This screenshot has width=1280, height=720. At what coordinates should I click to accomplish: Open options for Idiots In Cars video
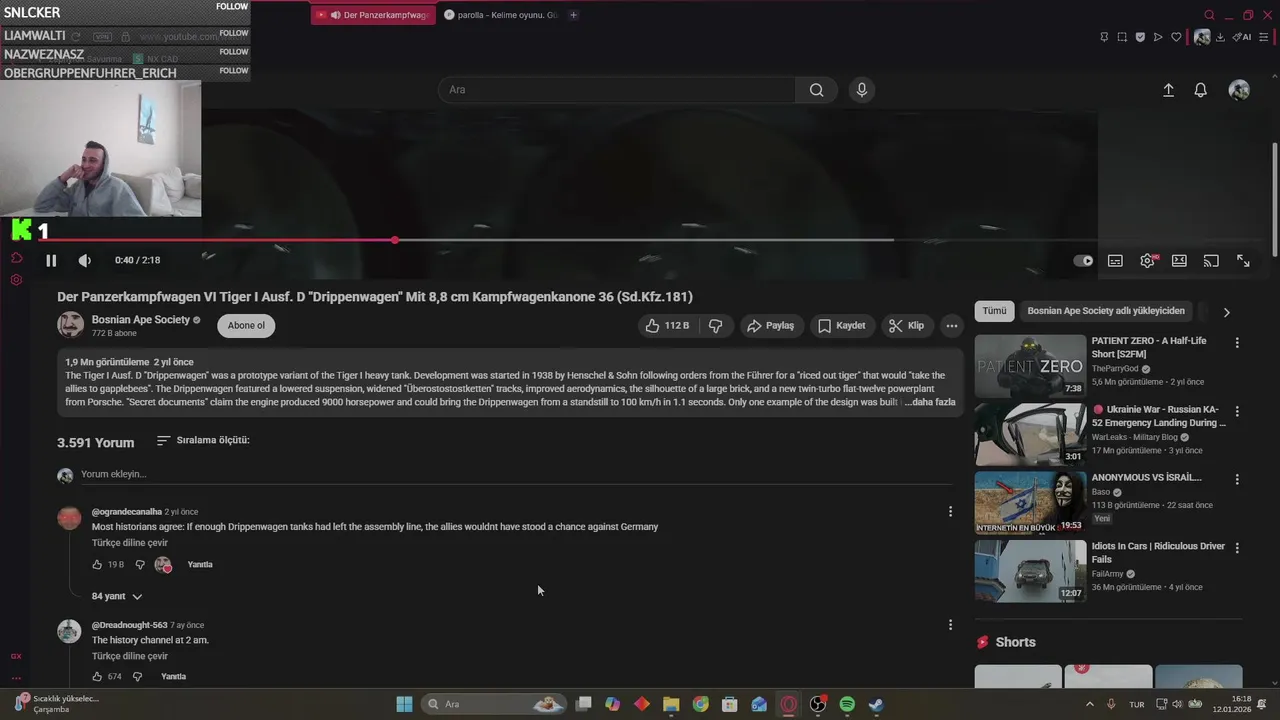point(1237,548)
